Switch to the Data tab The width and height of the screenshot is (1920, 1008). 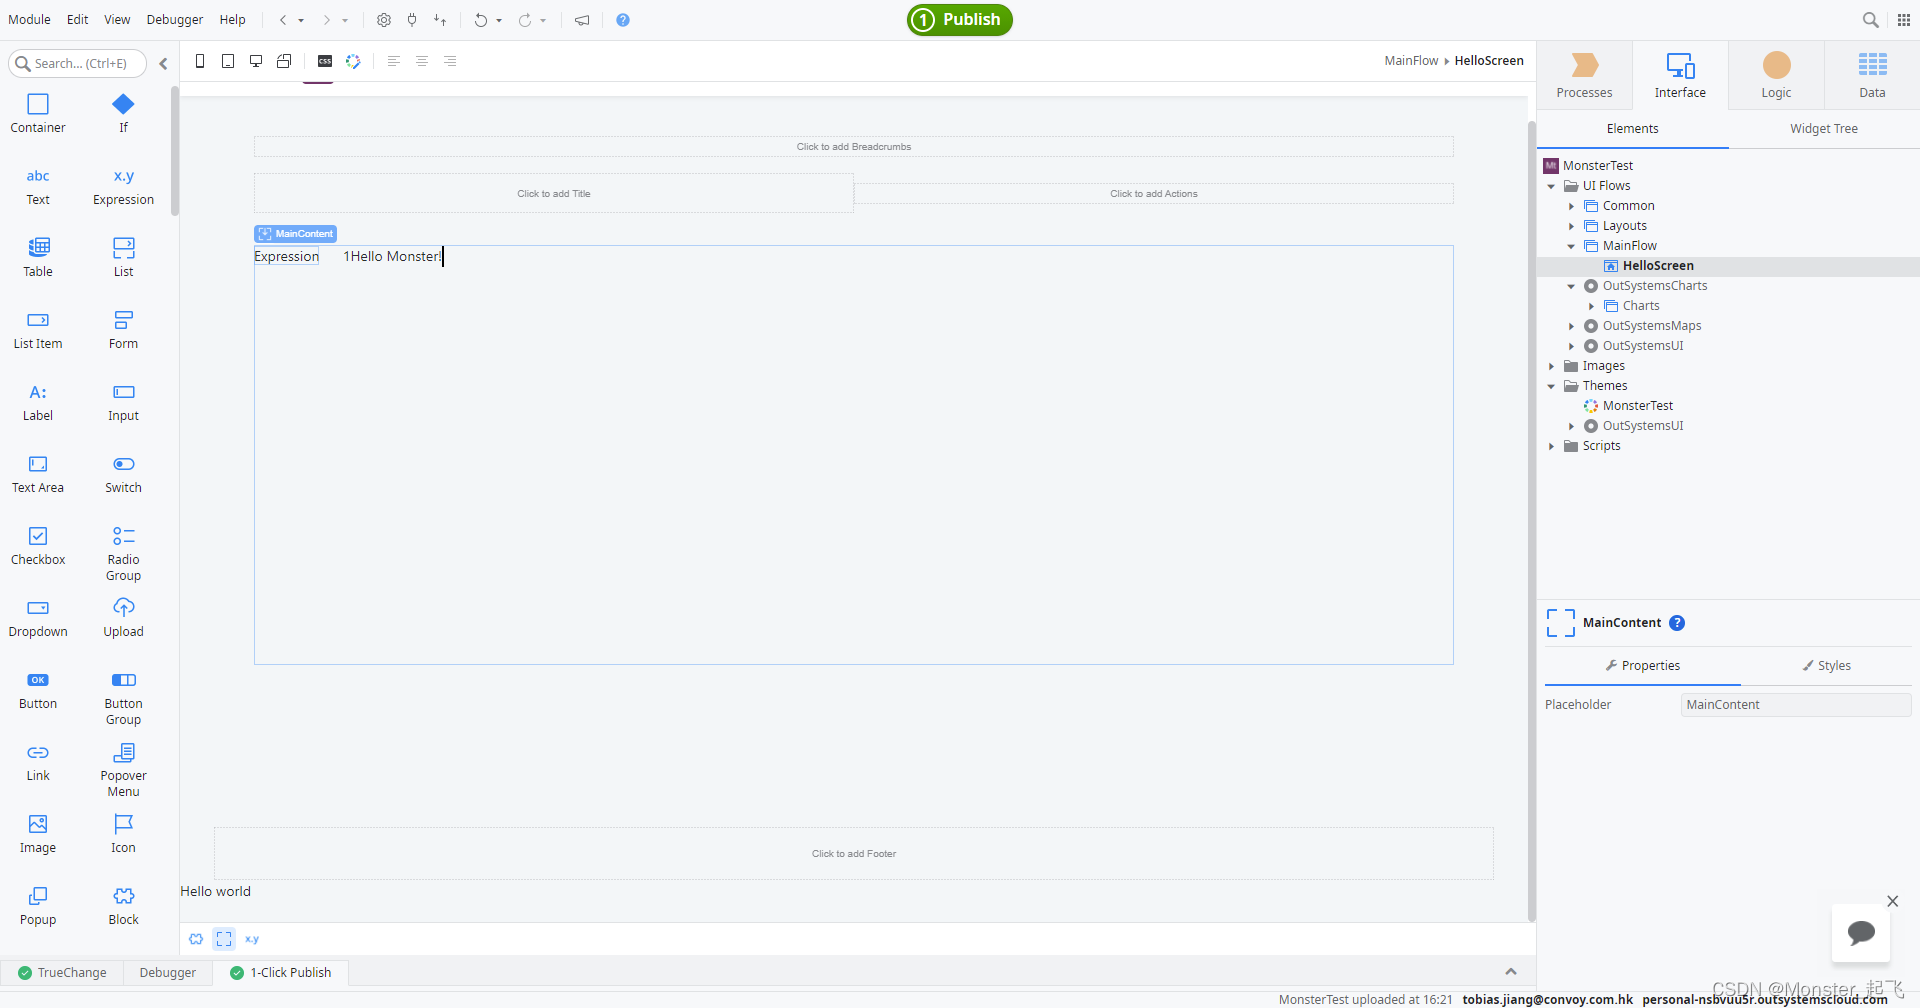pos(1872,75)
